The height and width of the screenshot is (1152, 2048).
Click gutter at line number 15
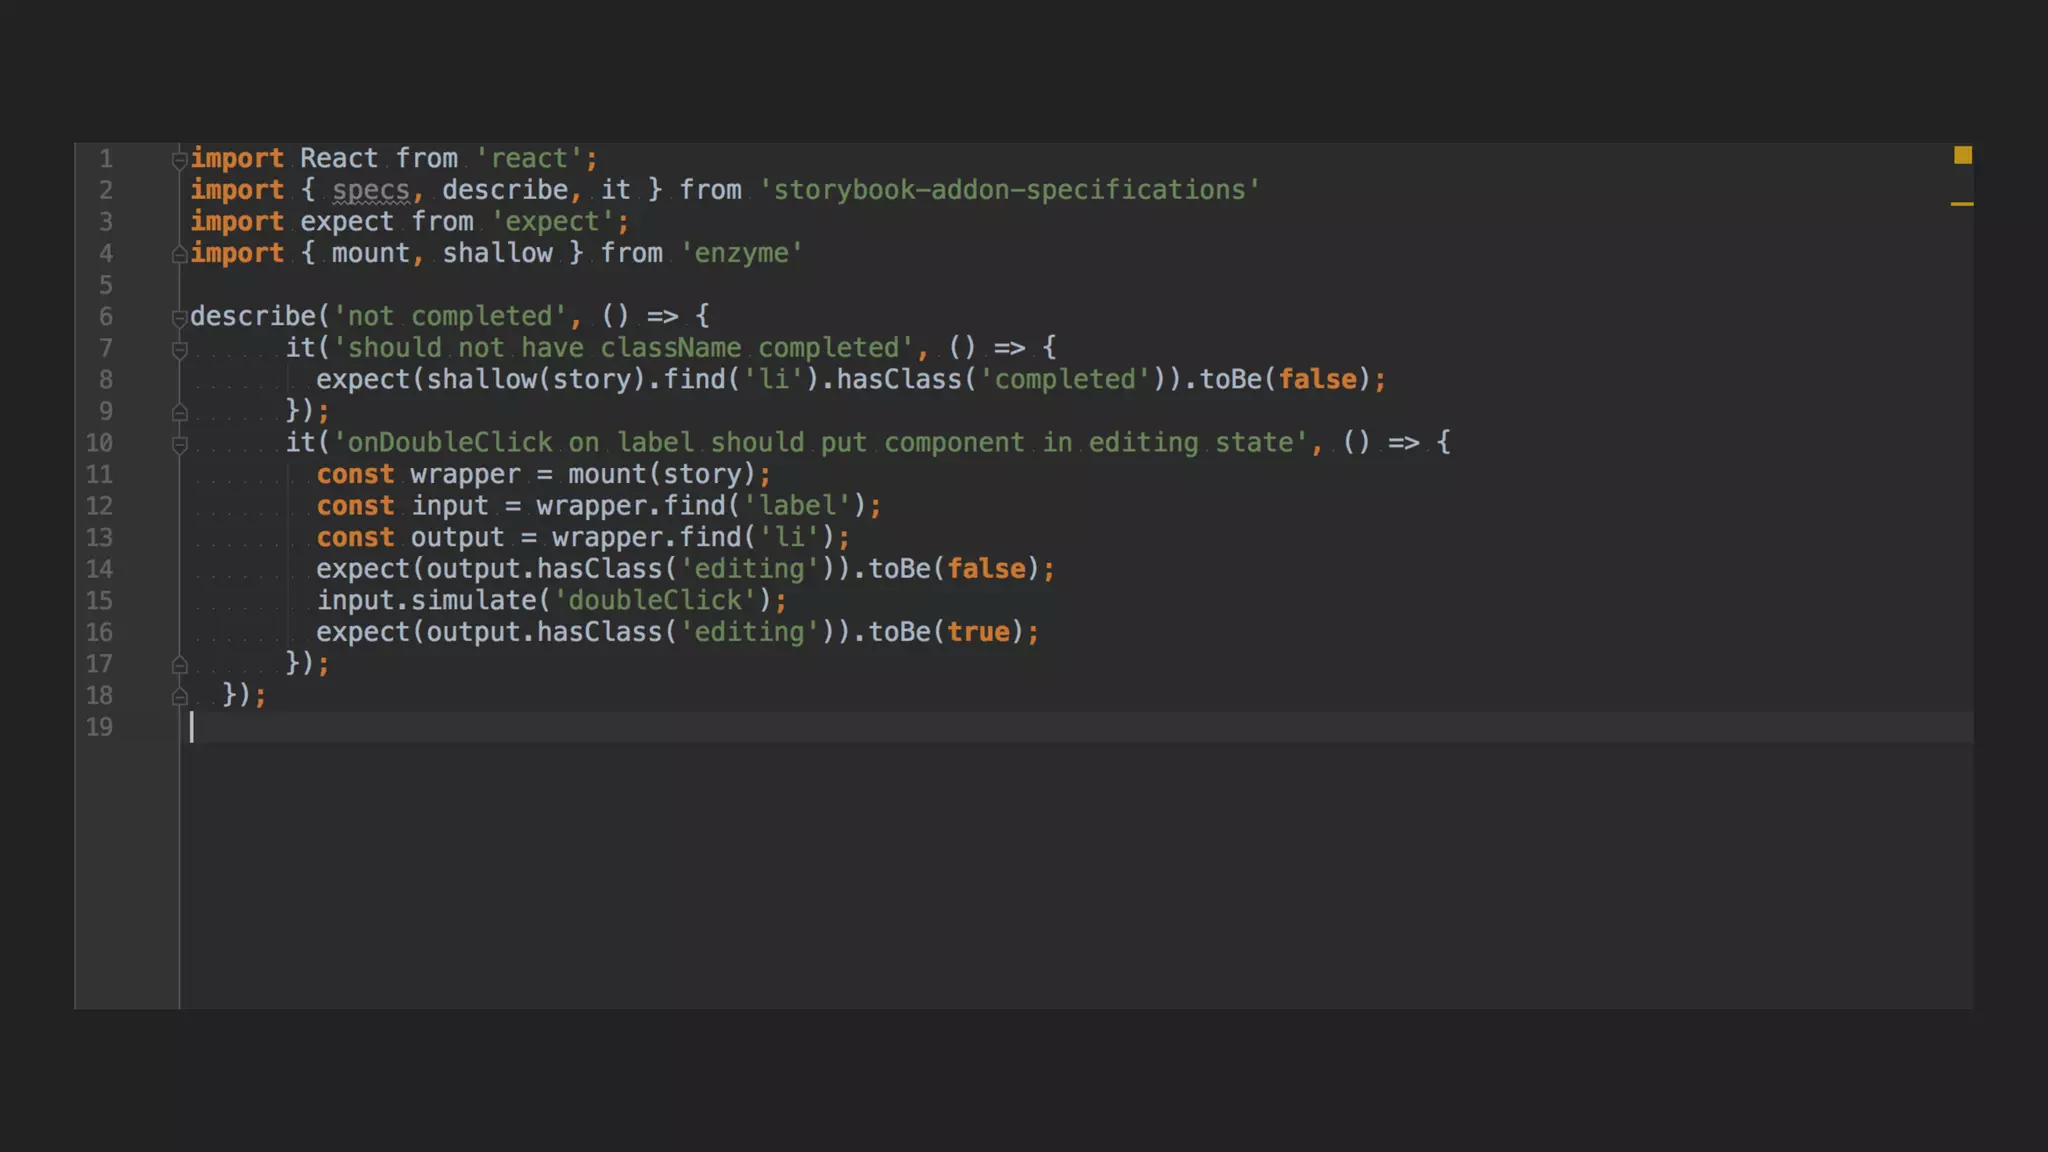pyautogui.click(x=99, y=601)
